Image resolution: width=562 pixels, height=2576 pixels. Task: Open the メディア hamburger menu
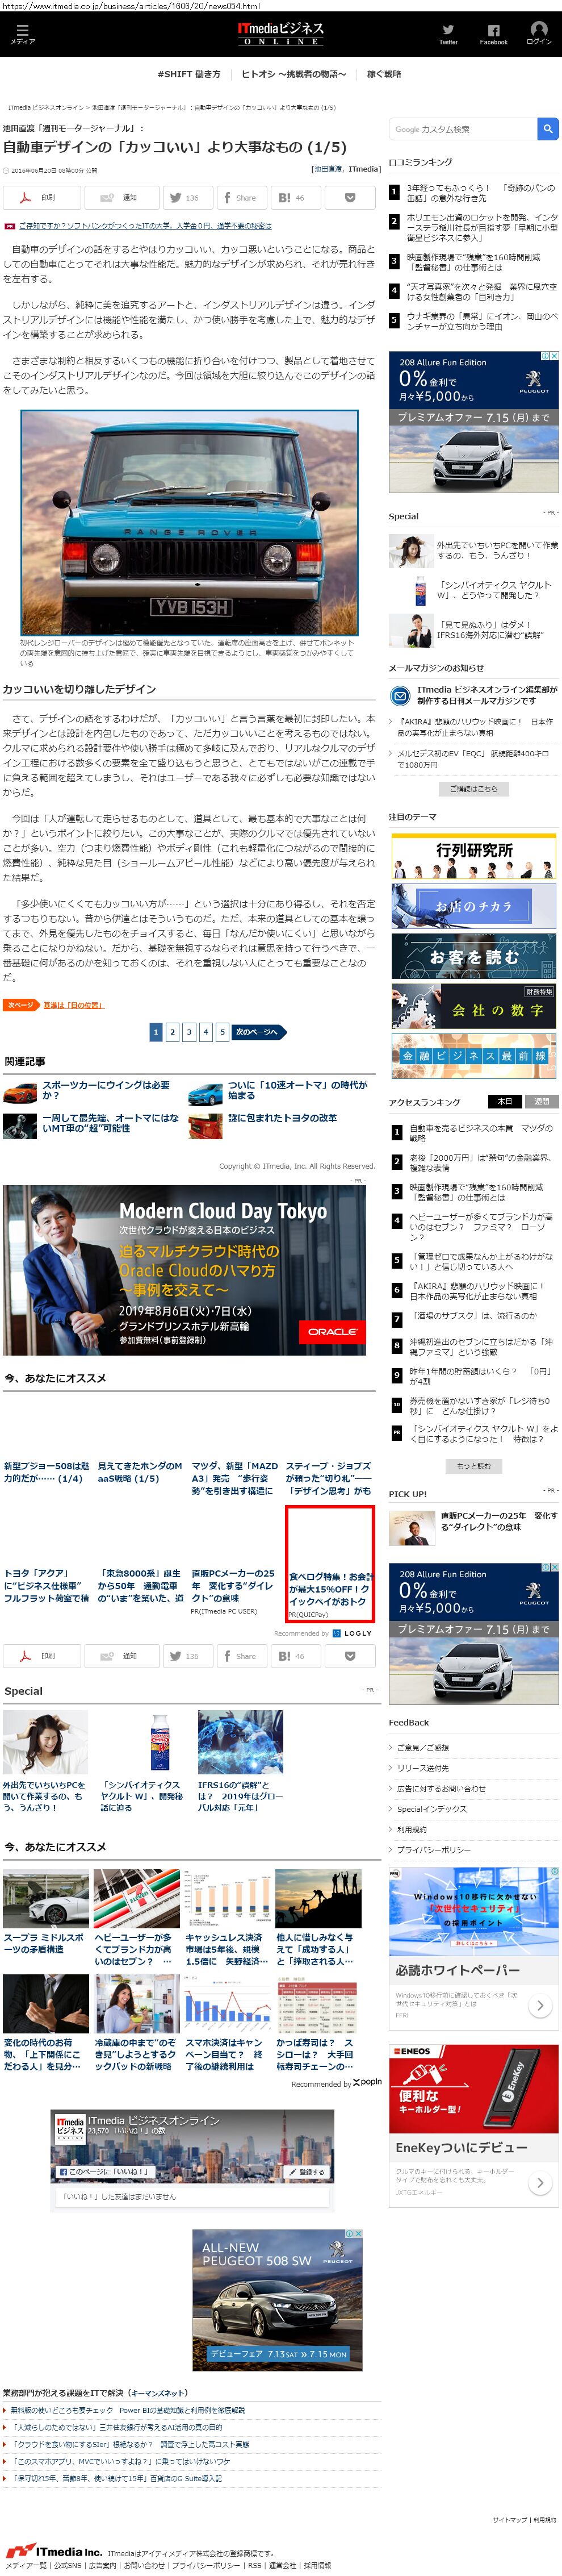[22, 35]
